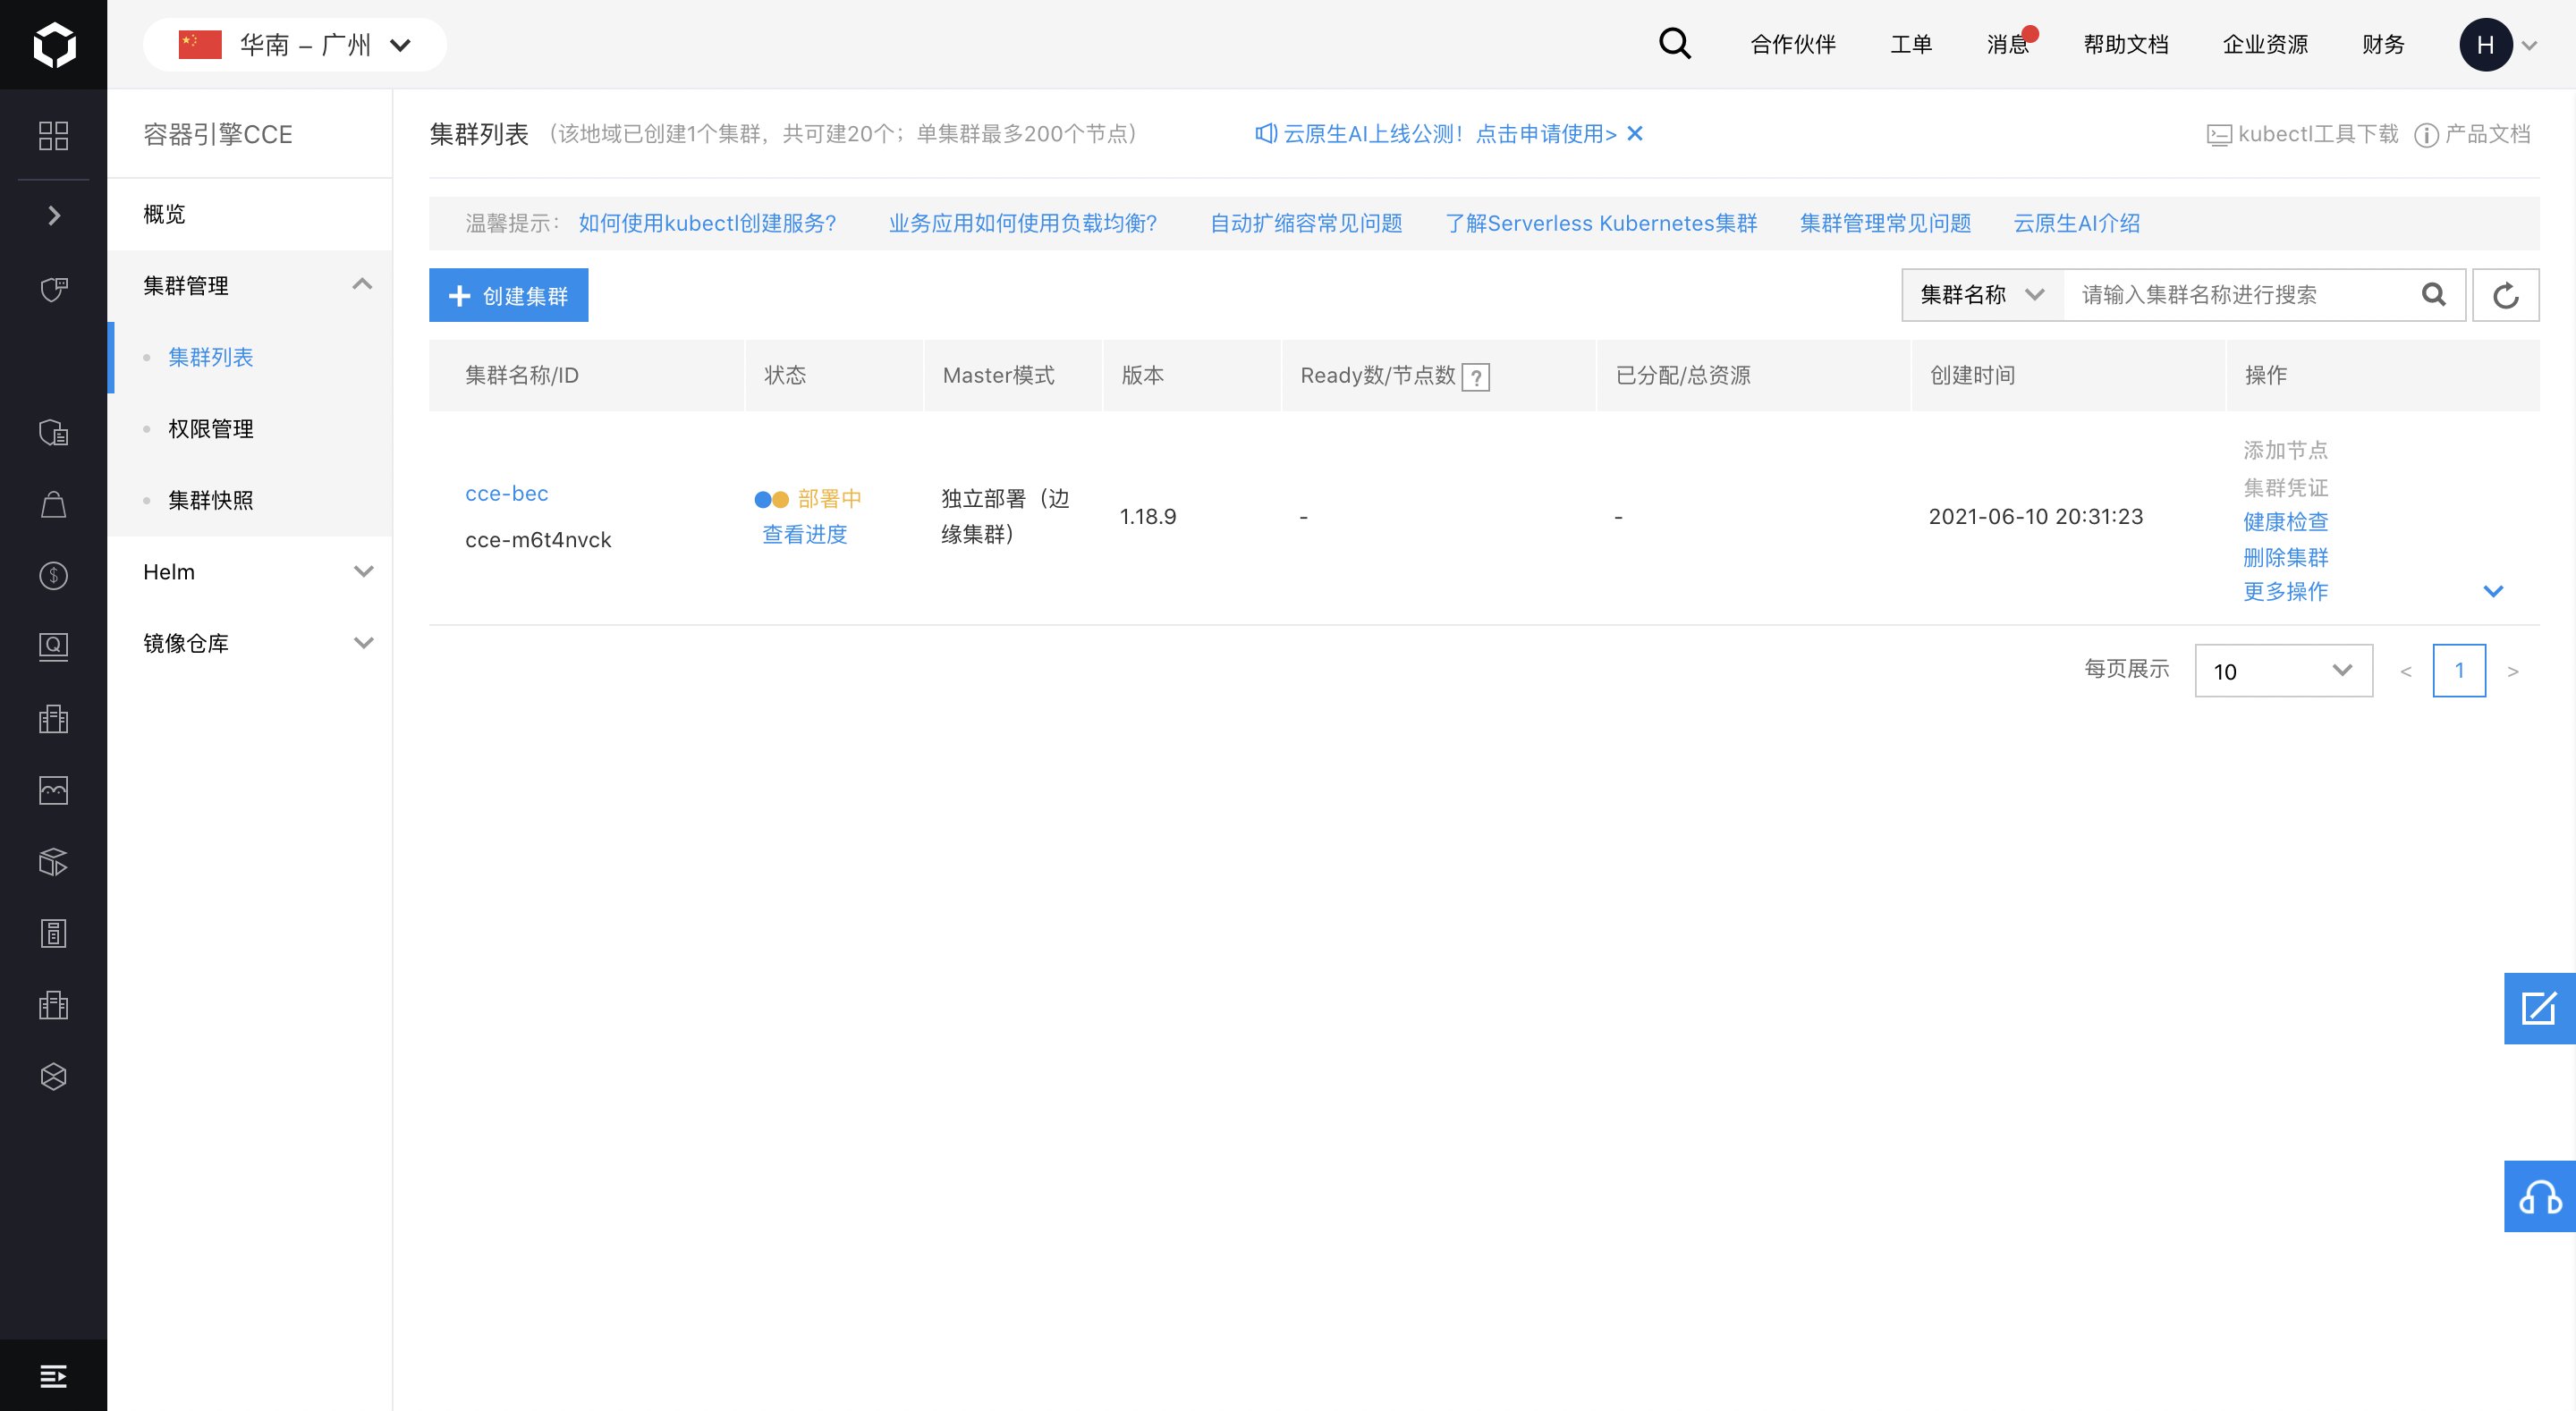Click 查看进度 for cce-bec
This screenshot has width=2576, height=1411.
(x=804, y=534)
